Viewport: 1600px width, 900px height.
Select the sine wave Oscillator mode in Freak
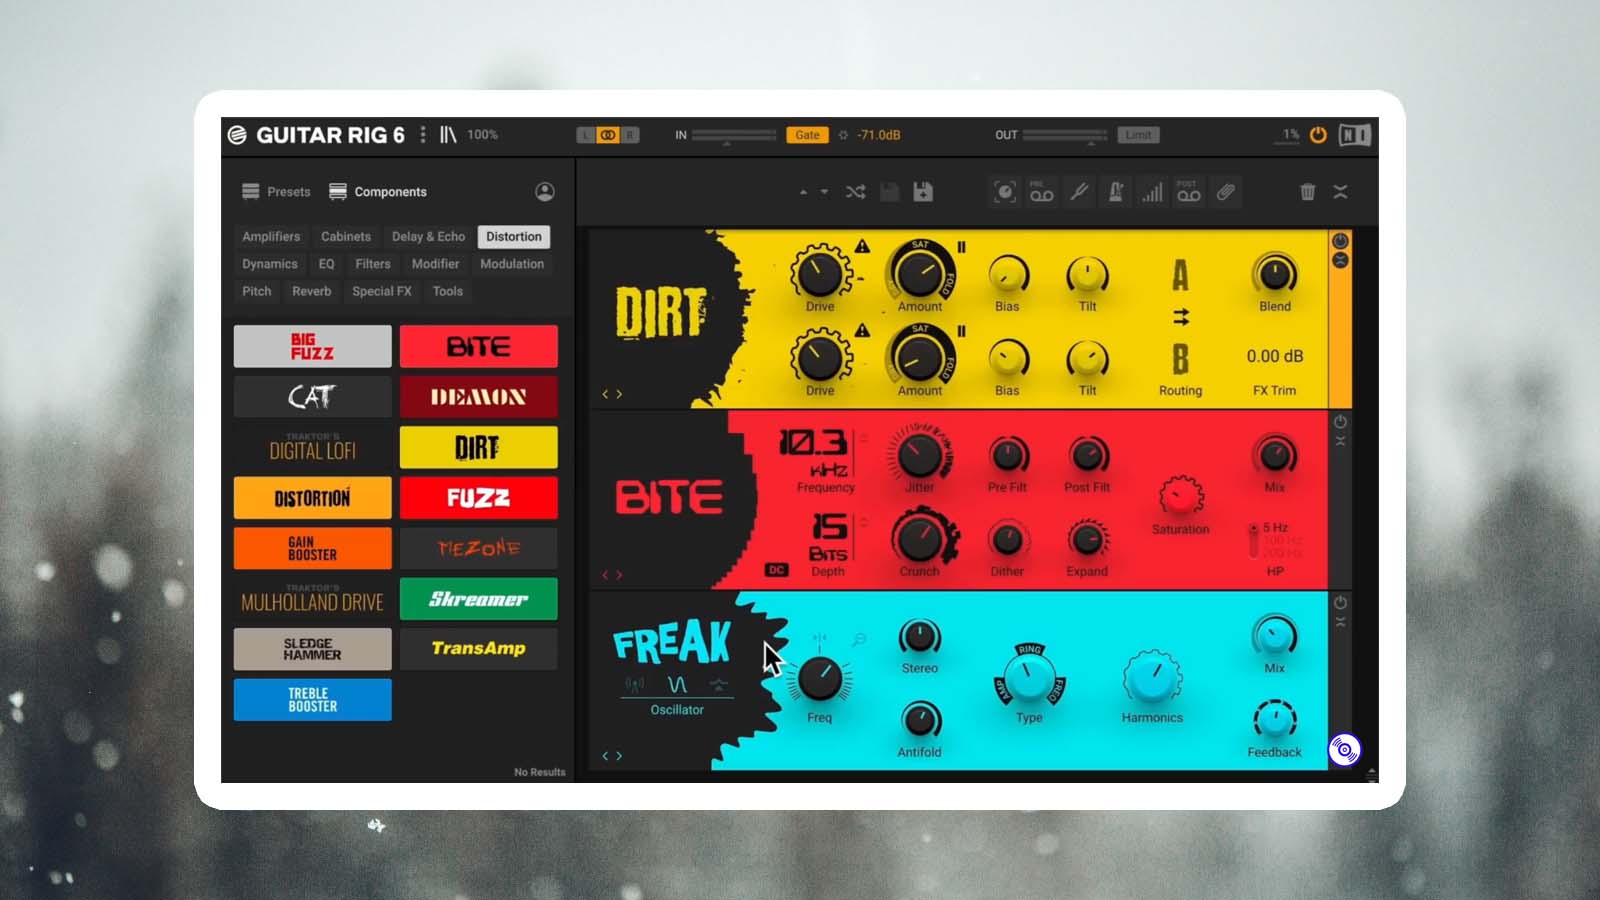coord(677,685)
